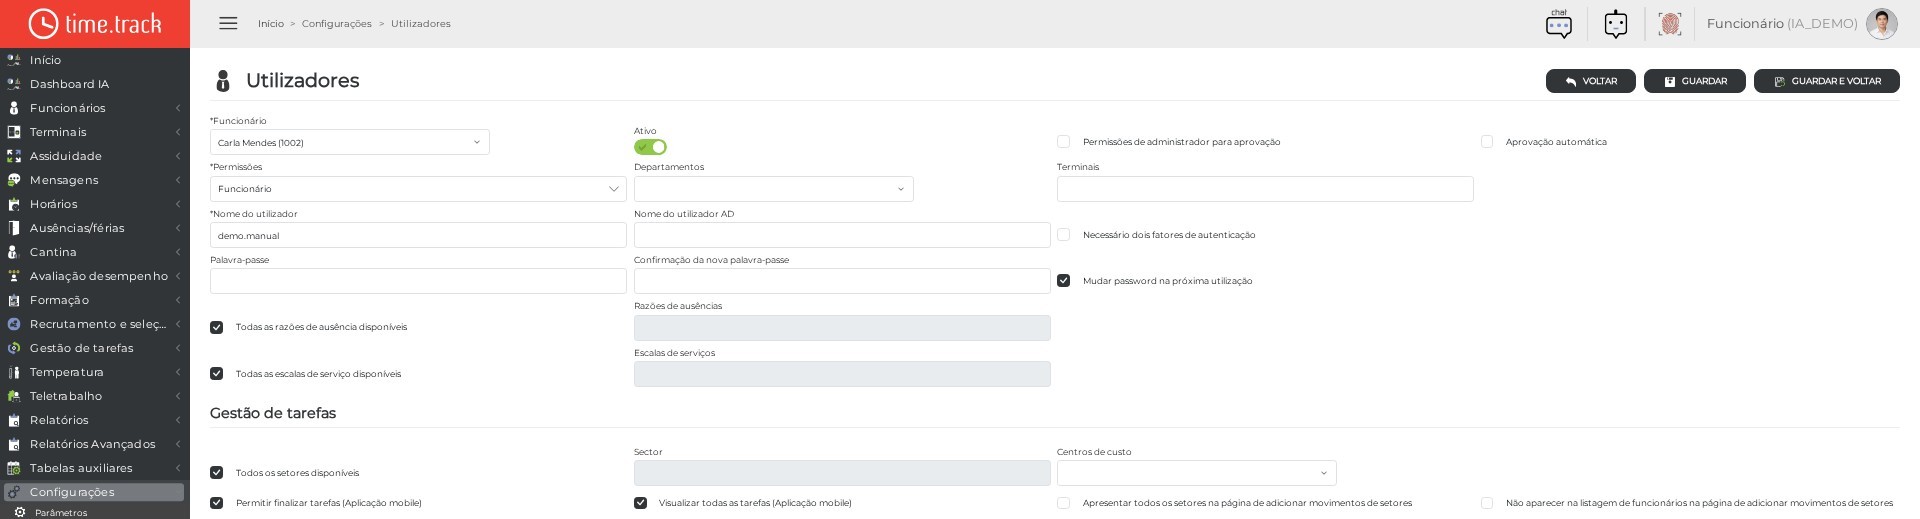The width and height of the screenshot is (1920, 519).
Task: Click the Tabelas auxiliares sidebar icon
Action: coord(14,468)
